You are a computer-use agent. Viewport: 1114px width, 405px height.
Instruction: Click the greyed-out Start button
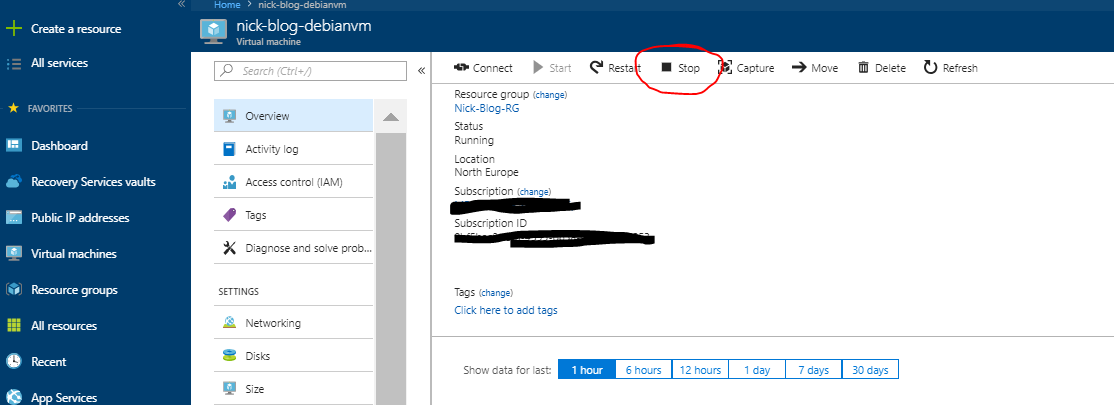(552, 68)
